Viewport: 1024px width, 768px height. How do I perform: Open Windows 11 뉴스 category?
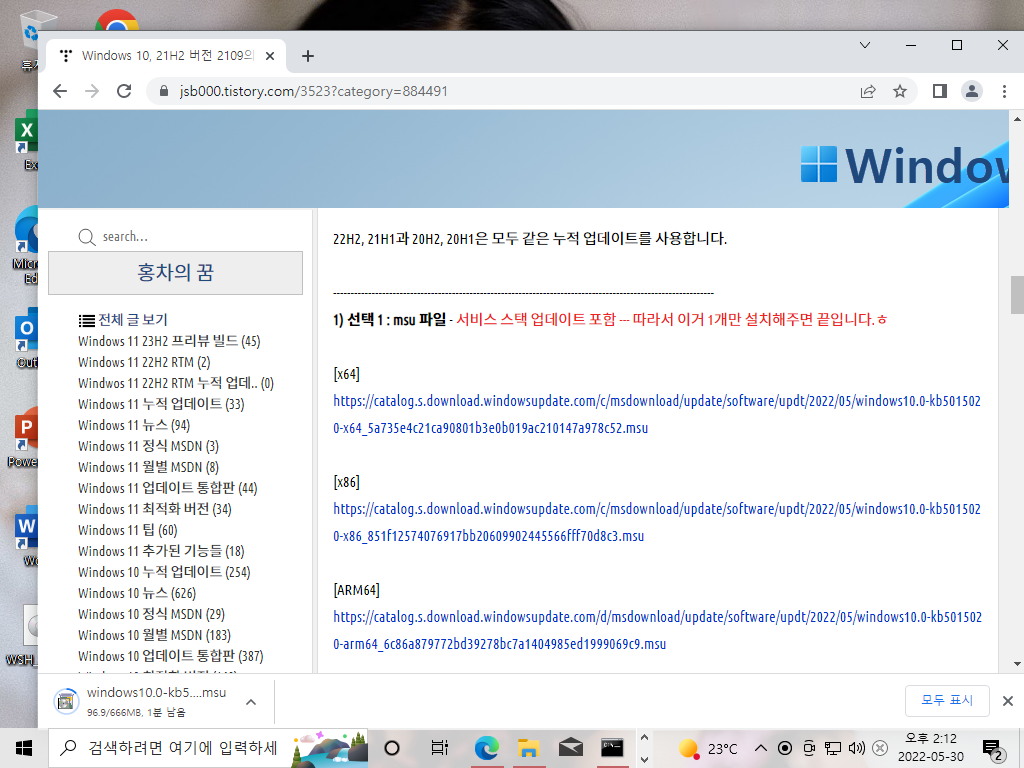pos(134,425)
